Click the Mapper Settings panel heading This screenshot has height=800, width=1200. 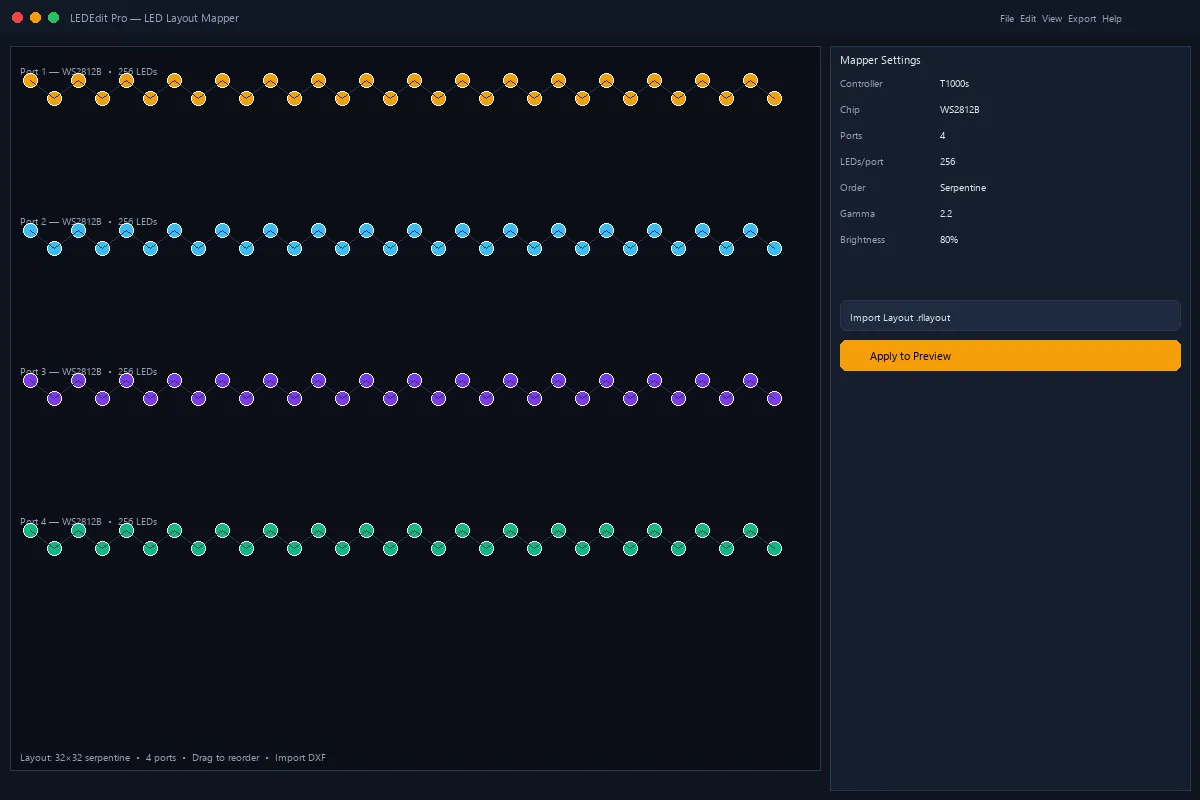[x=880, y=60]
